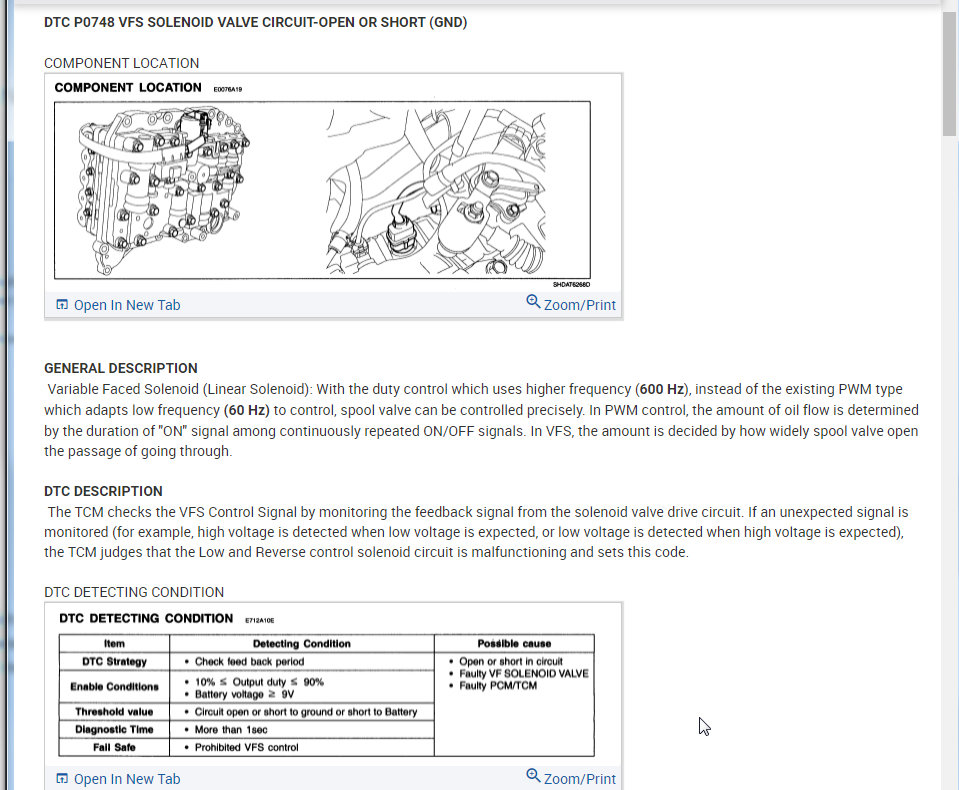Click the bold '600 Hz' text

coord(662,389)
